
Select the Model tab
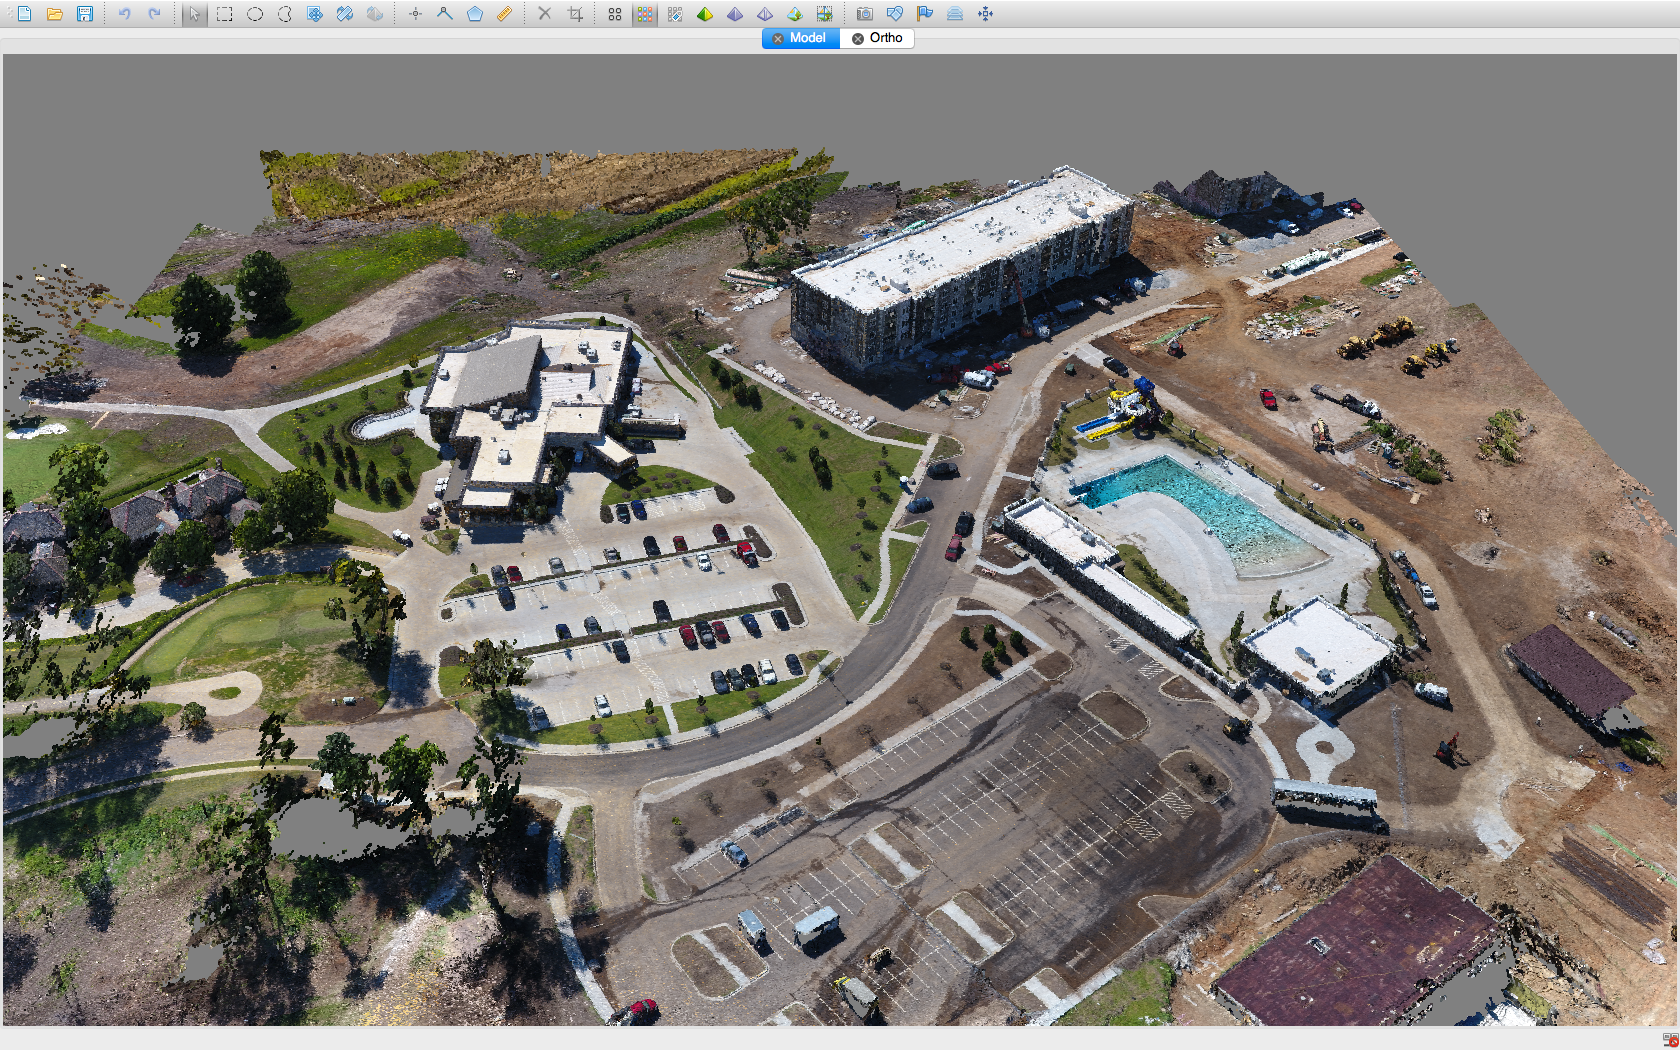coord(807,38)
